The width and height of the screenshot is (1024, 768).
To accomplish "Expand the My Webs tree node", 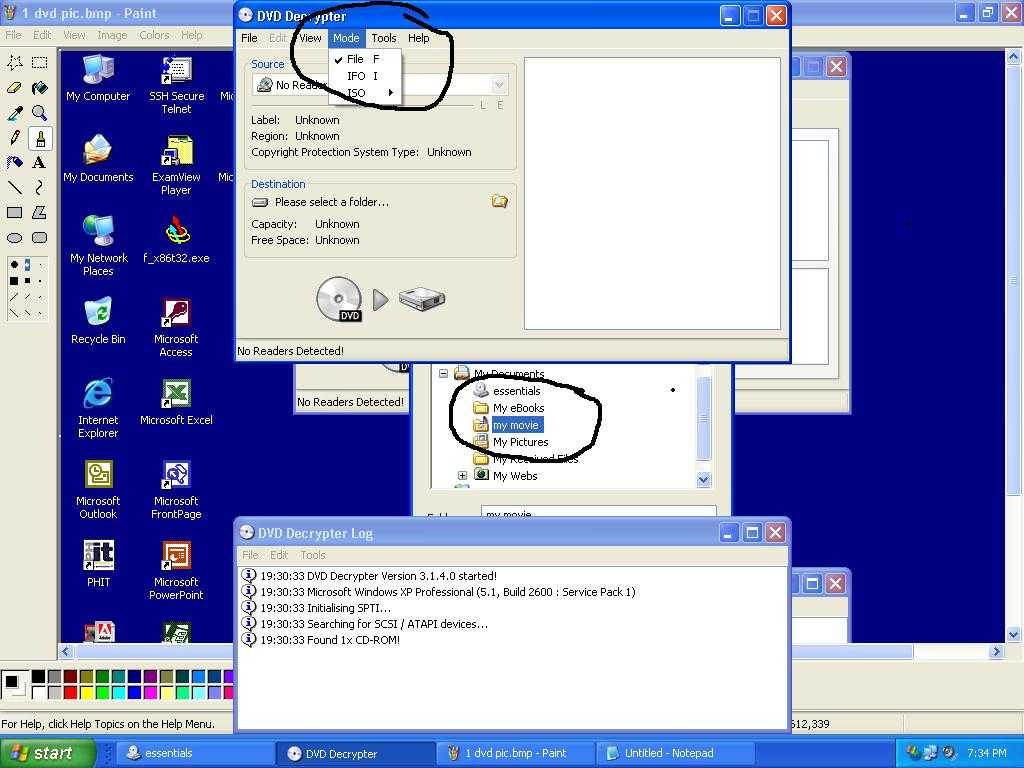I will 462,476.
